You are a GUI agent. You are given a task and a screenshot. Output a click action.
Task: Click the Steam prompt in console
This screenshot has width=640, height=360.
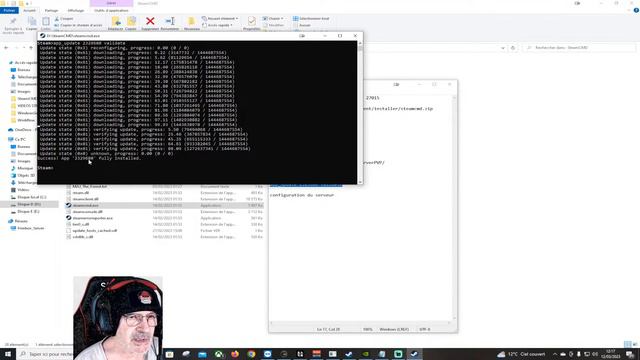pyautogui.click(x=45, y=168)
